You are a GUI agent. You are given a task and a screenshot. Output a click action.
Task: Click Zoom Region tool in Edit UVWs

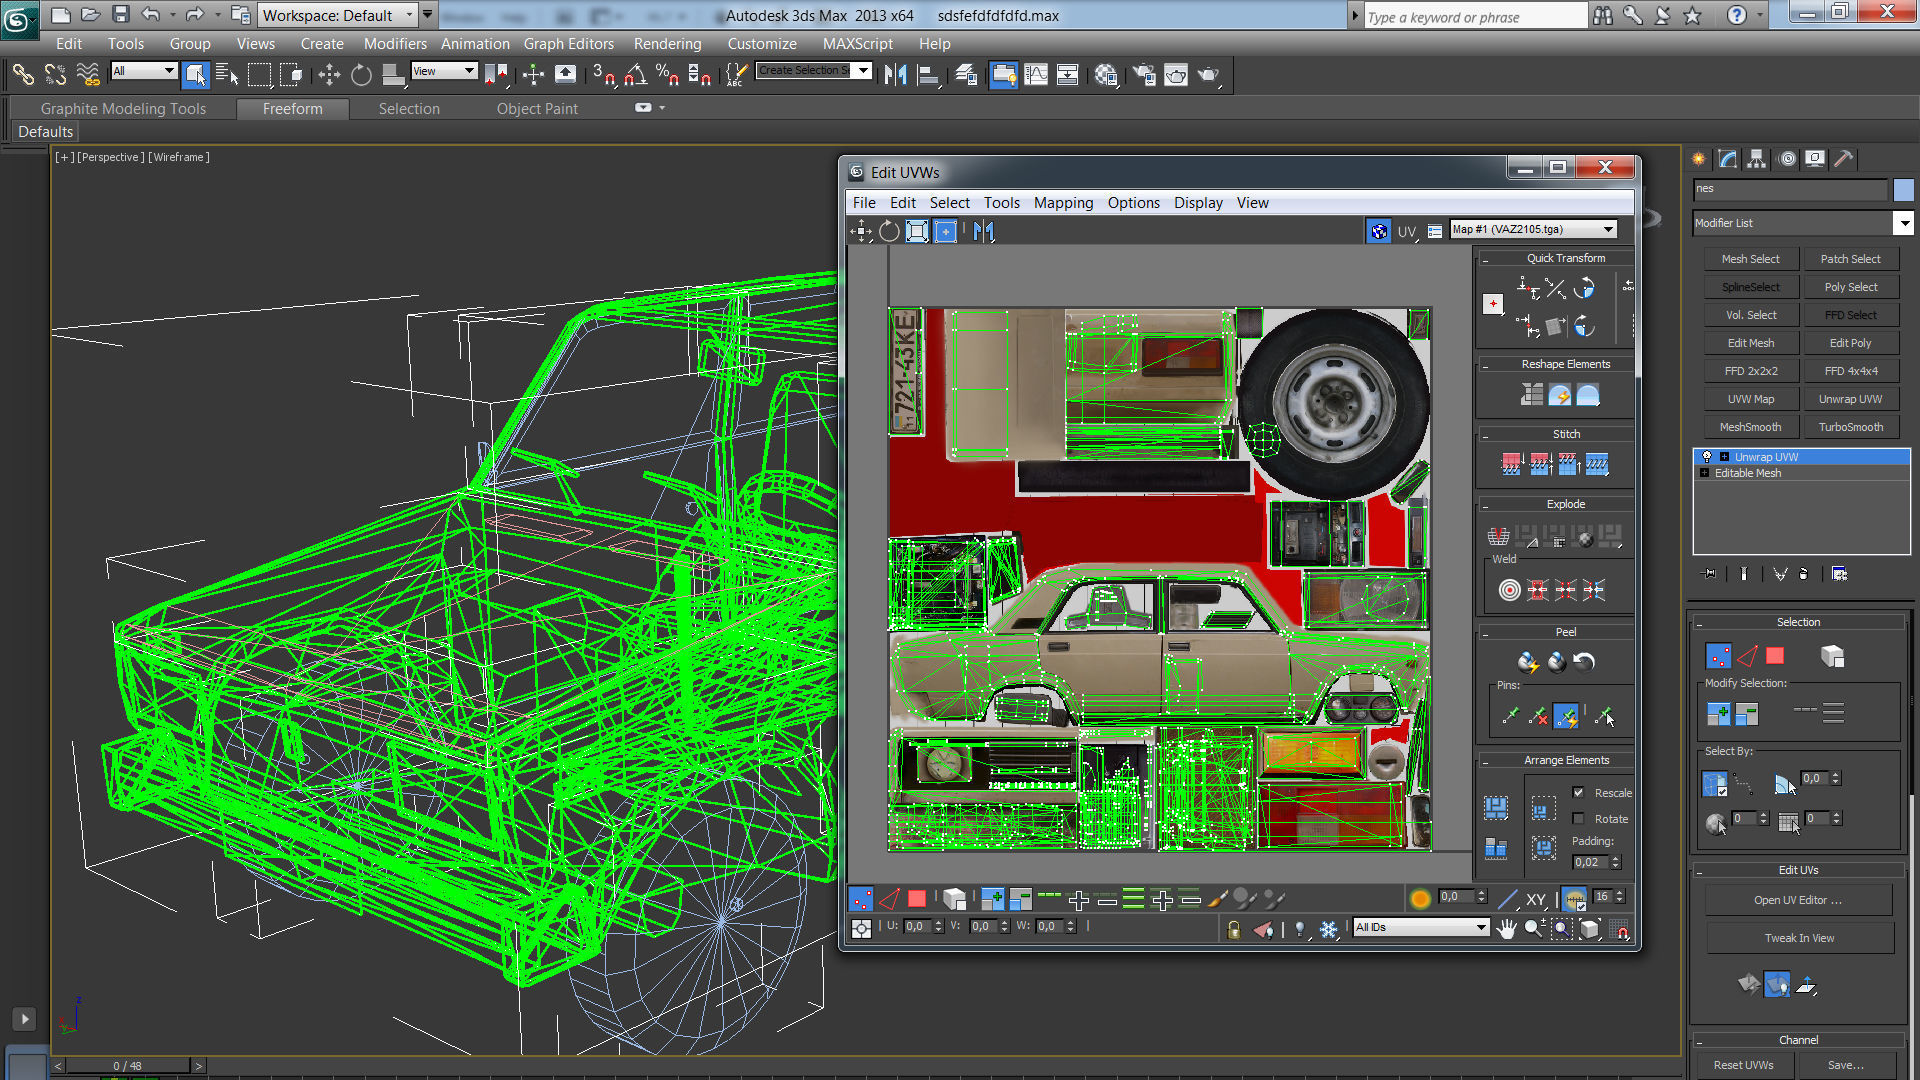coord(1562,929)
